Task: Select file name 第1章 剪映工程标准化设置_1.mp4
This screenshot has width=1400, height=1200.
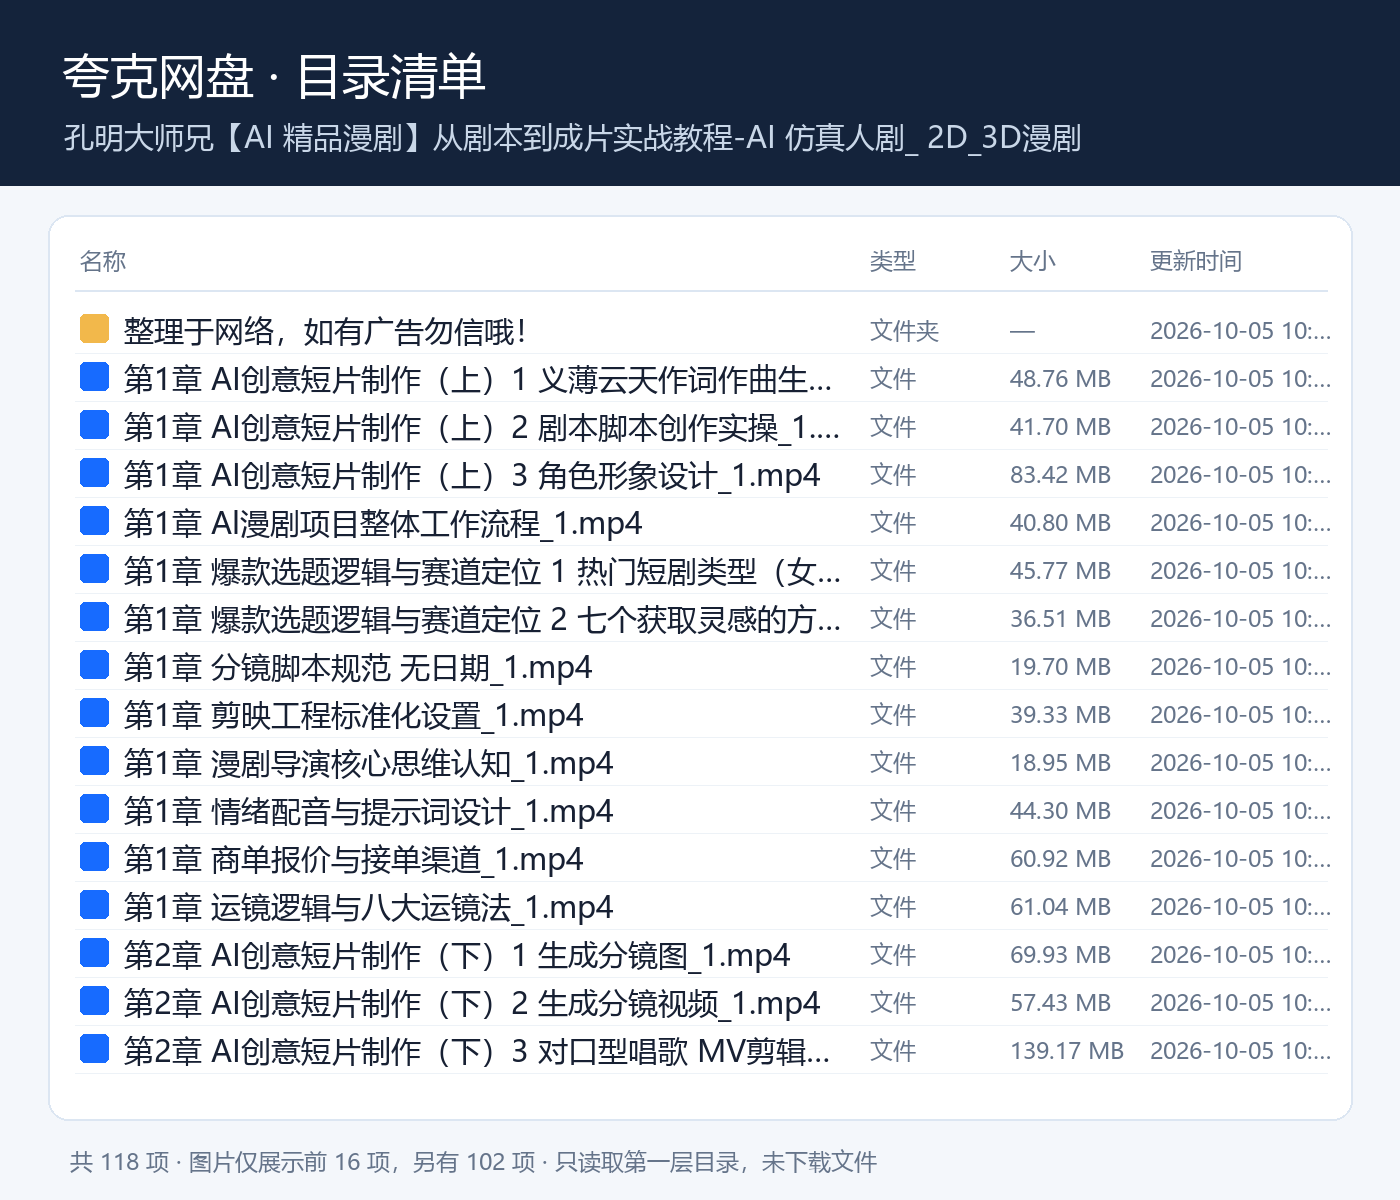Action: (x=353, y=715)
